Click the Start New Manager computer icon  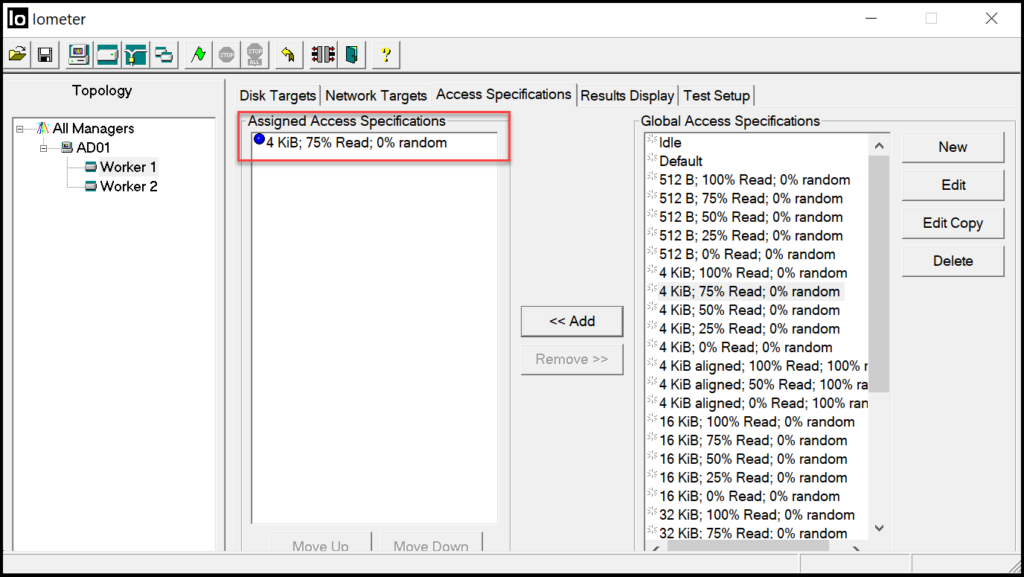pos(78,55)
